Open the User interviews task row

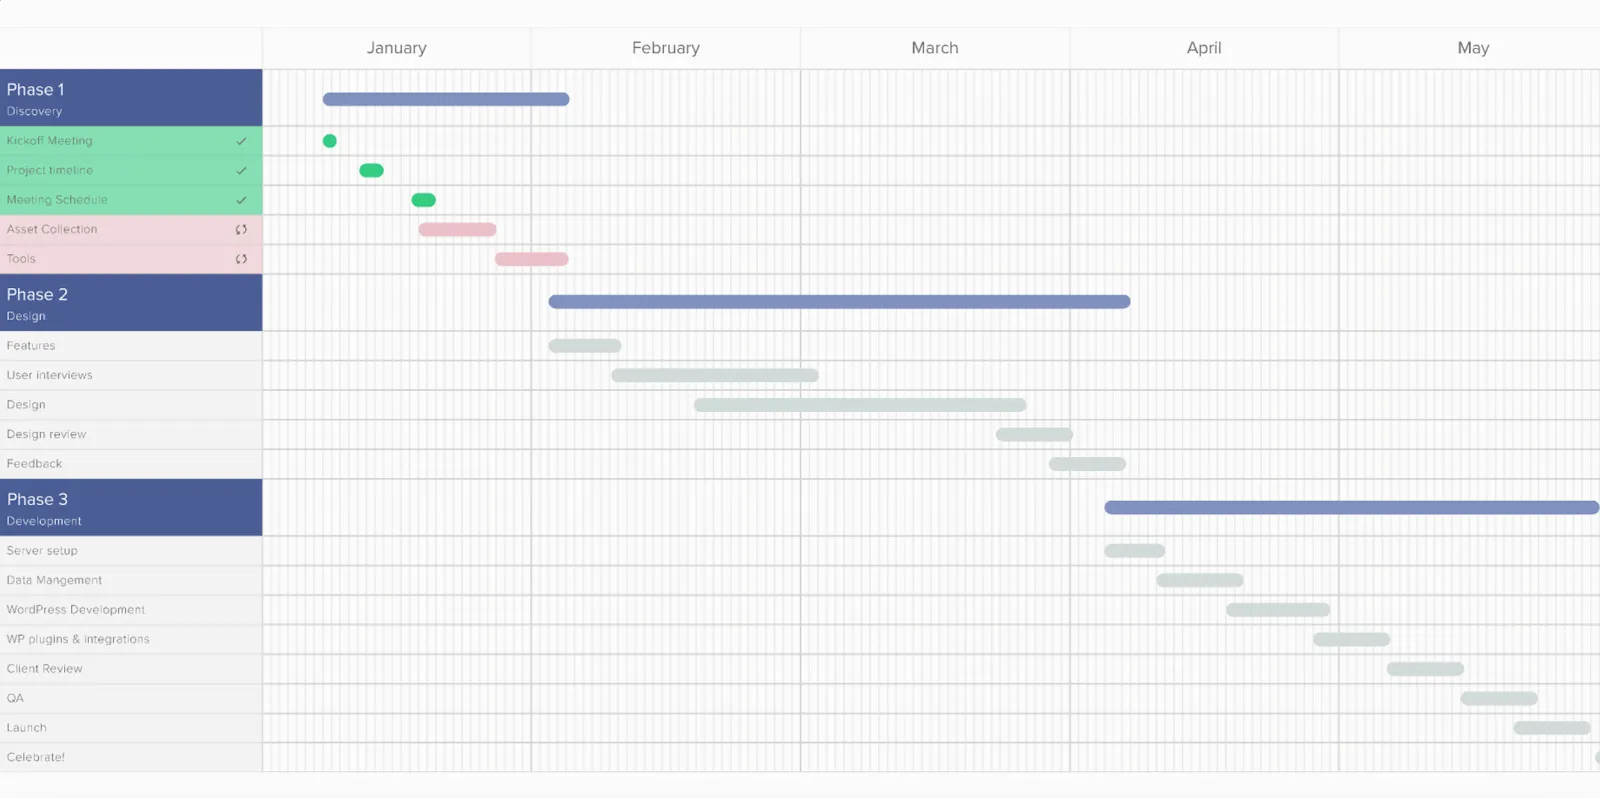point(131,375)
